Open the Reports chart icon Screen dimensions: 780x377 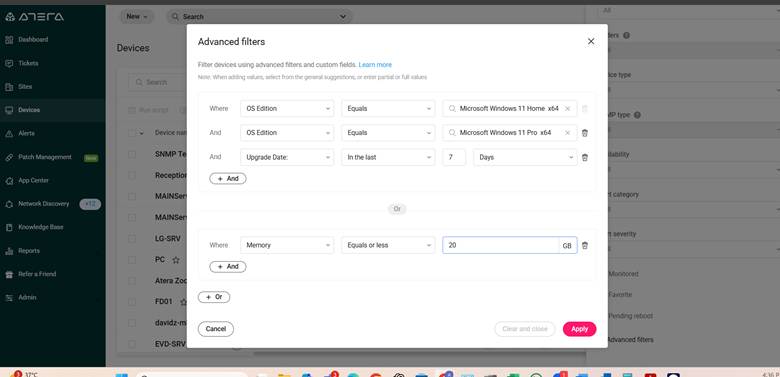(x=9, y=251)
